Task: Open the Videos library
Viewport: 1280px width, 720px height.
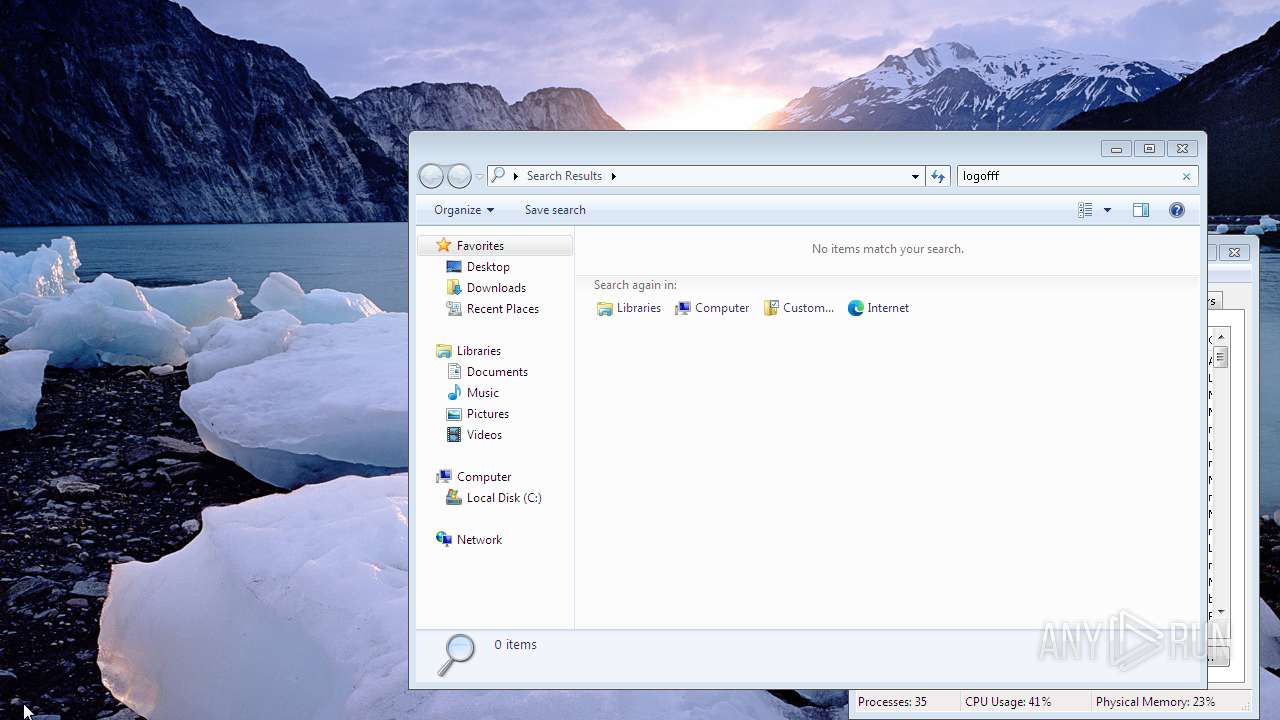Action: [484, 435]
